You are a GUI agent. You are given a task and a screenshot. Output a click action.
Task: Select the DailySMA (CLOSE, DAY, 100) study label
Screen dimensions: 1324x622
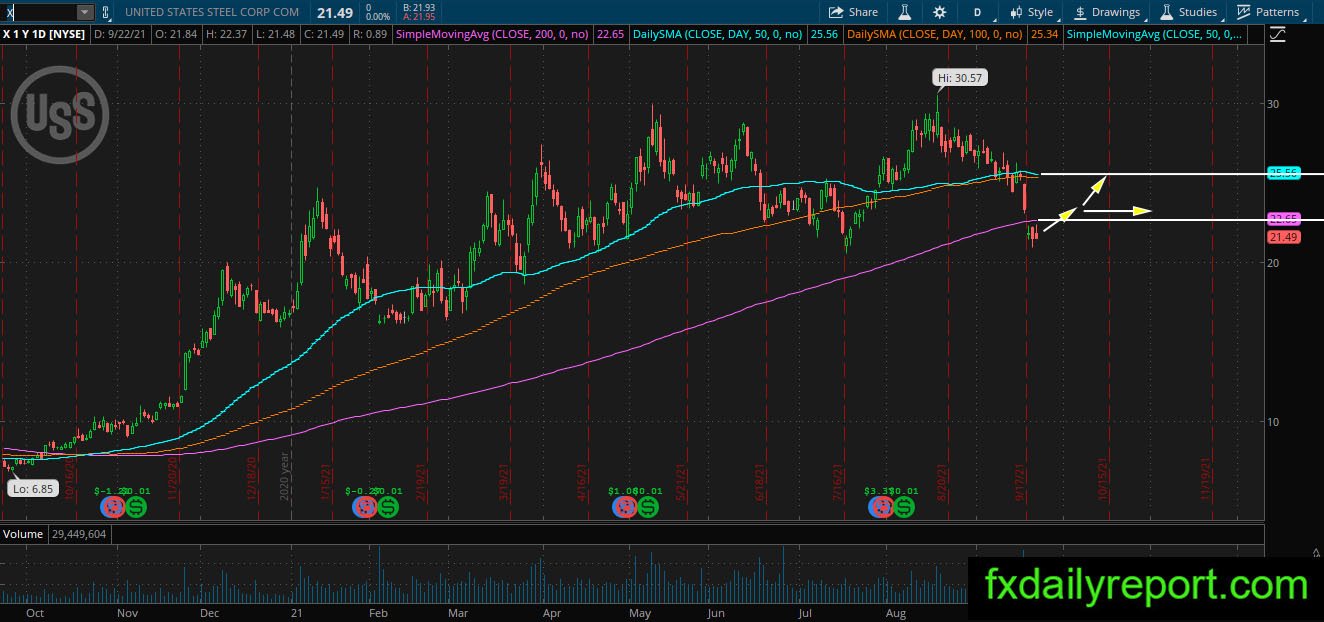[935, 34]
